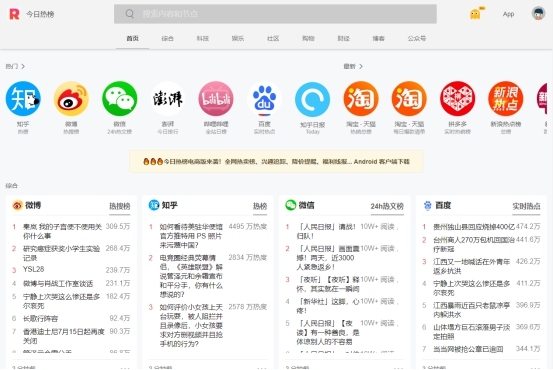
Task: Click the yellow ghost mascot icon
Action: click(475, 14)
